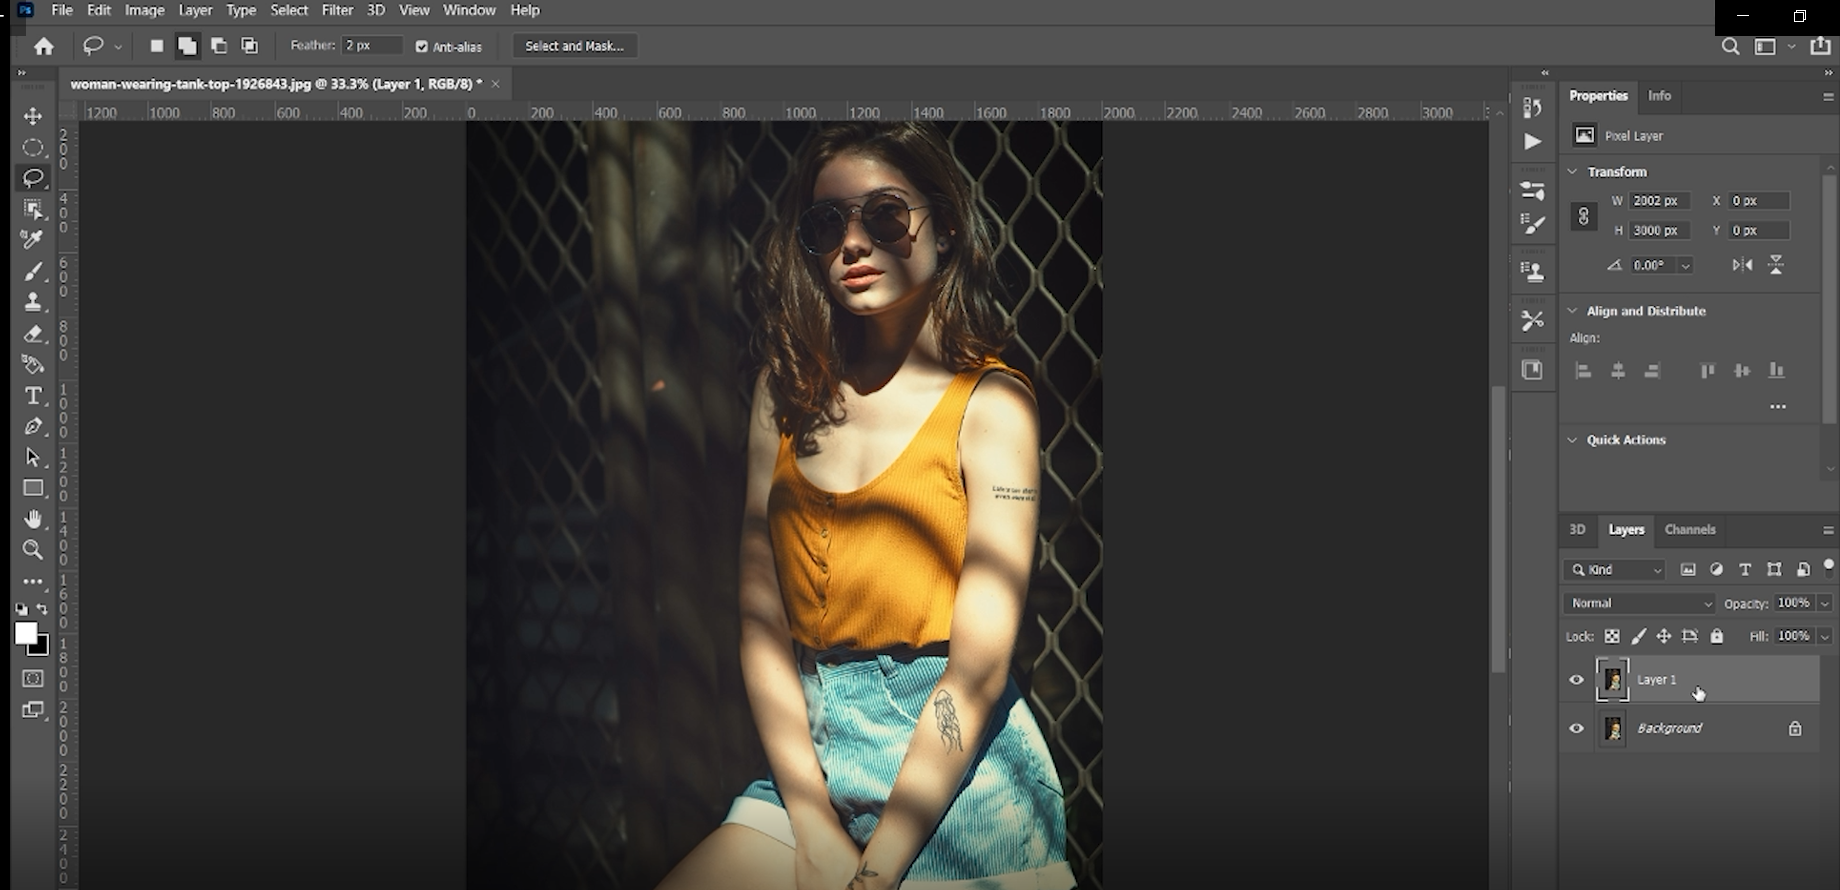Collapse the Align and Distribute section
Image resolution: width=1840 pixels, height=890 pixels.
click(x=1572, y=311)
